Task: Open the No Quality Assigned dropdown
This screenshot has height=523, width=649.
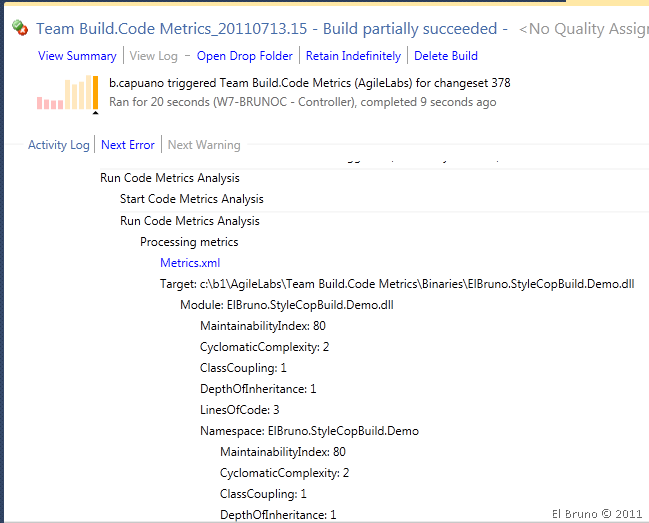Action: tap(584, 30)
